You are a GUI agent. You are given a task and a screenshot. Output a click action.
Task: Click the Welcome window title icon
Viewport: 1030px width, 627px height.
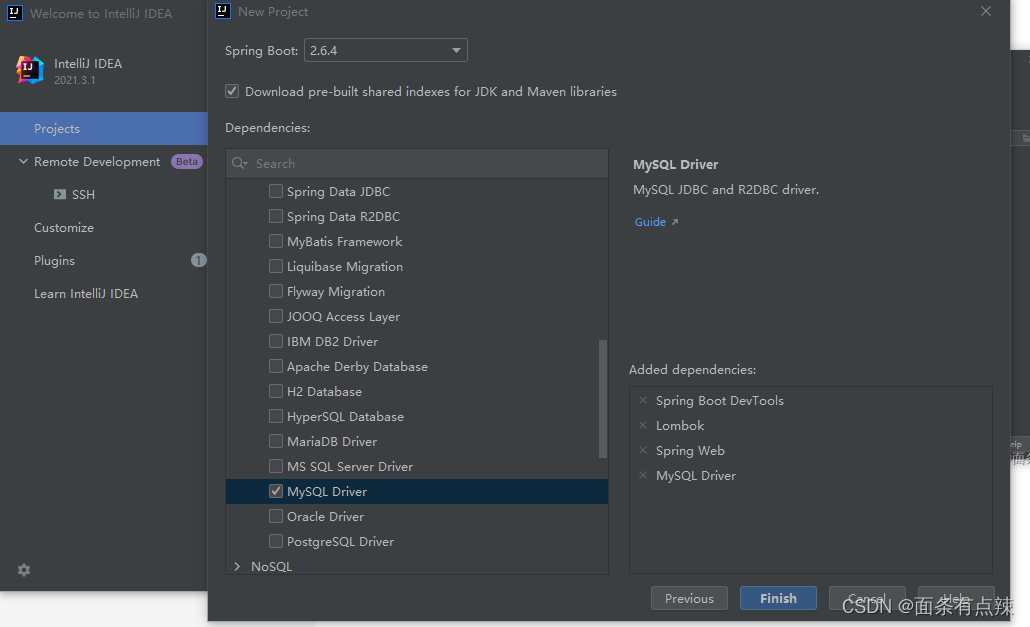[14, 13]
